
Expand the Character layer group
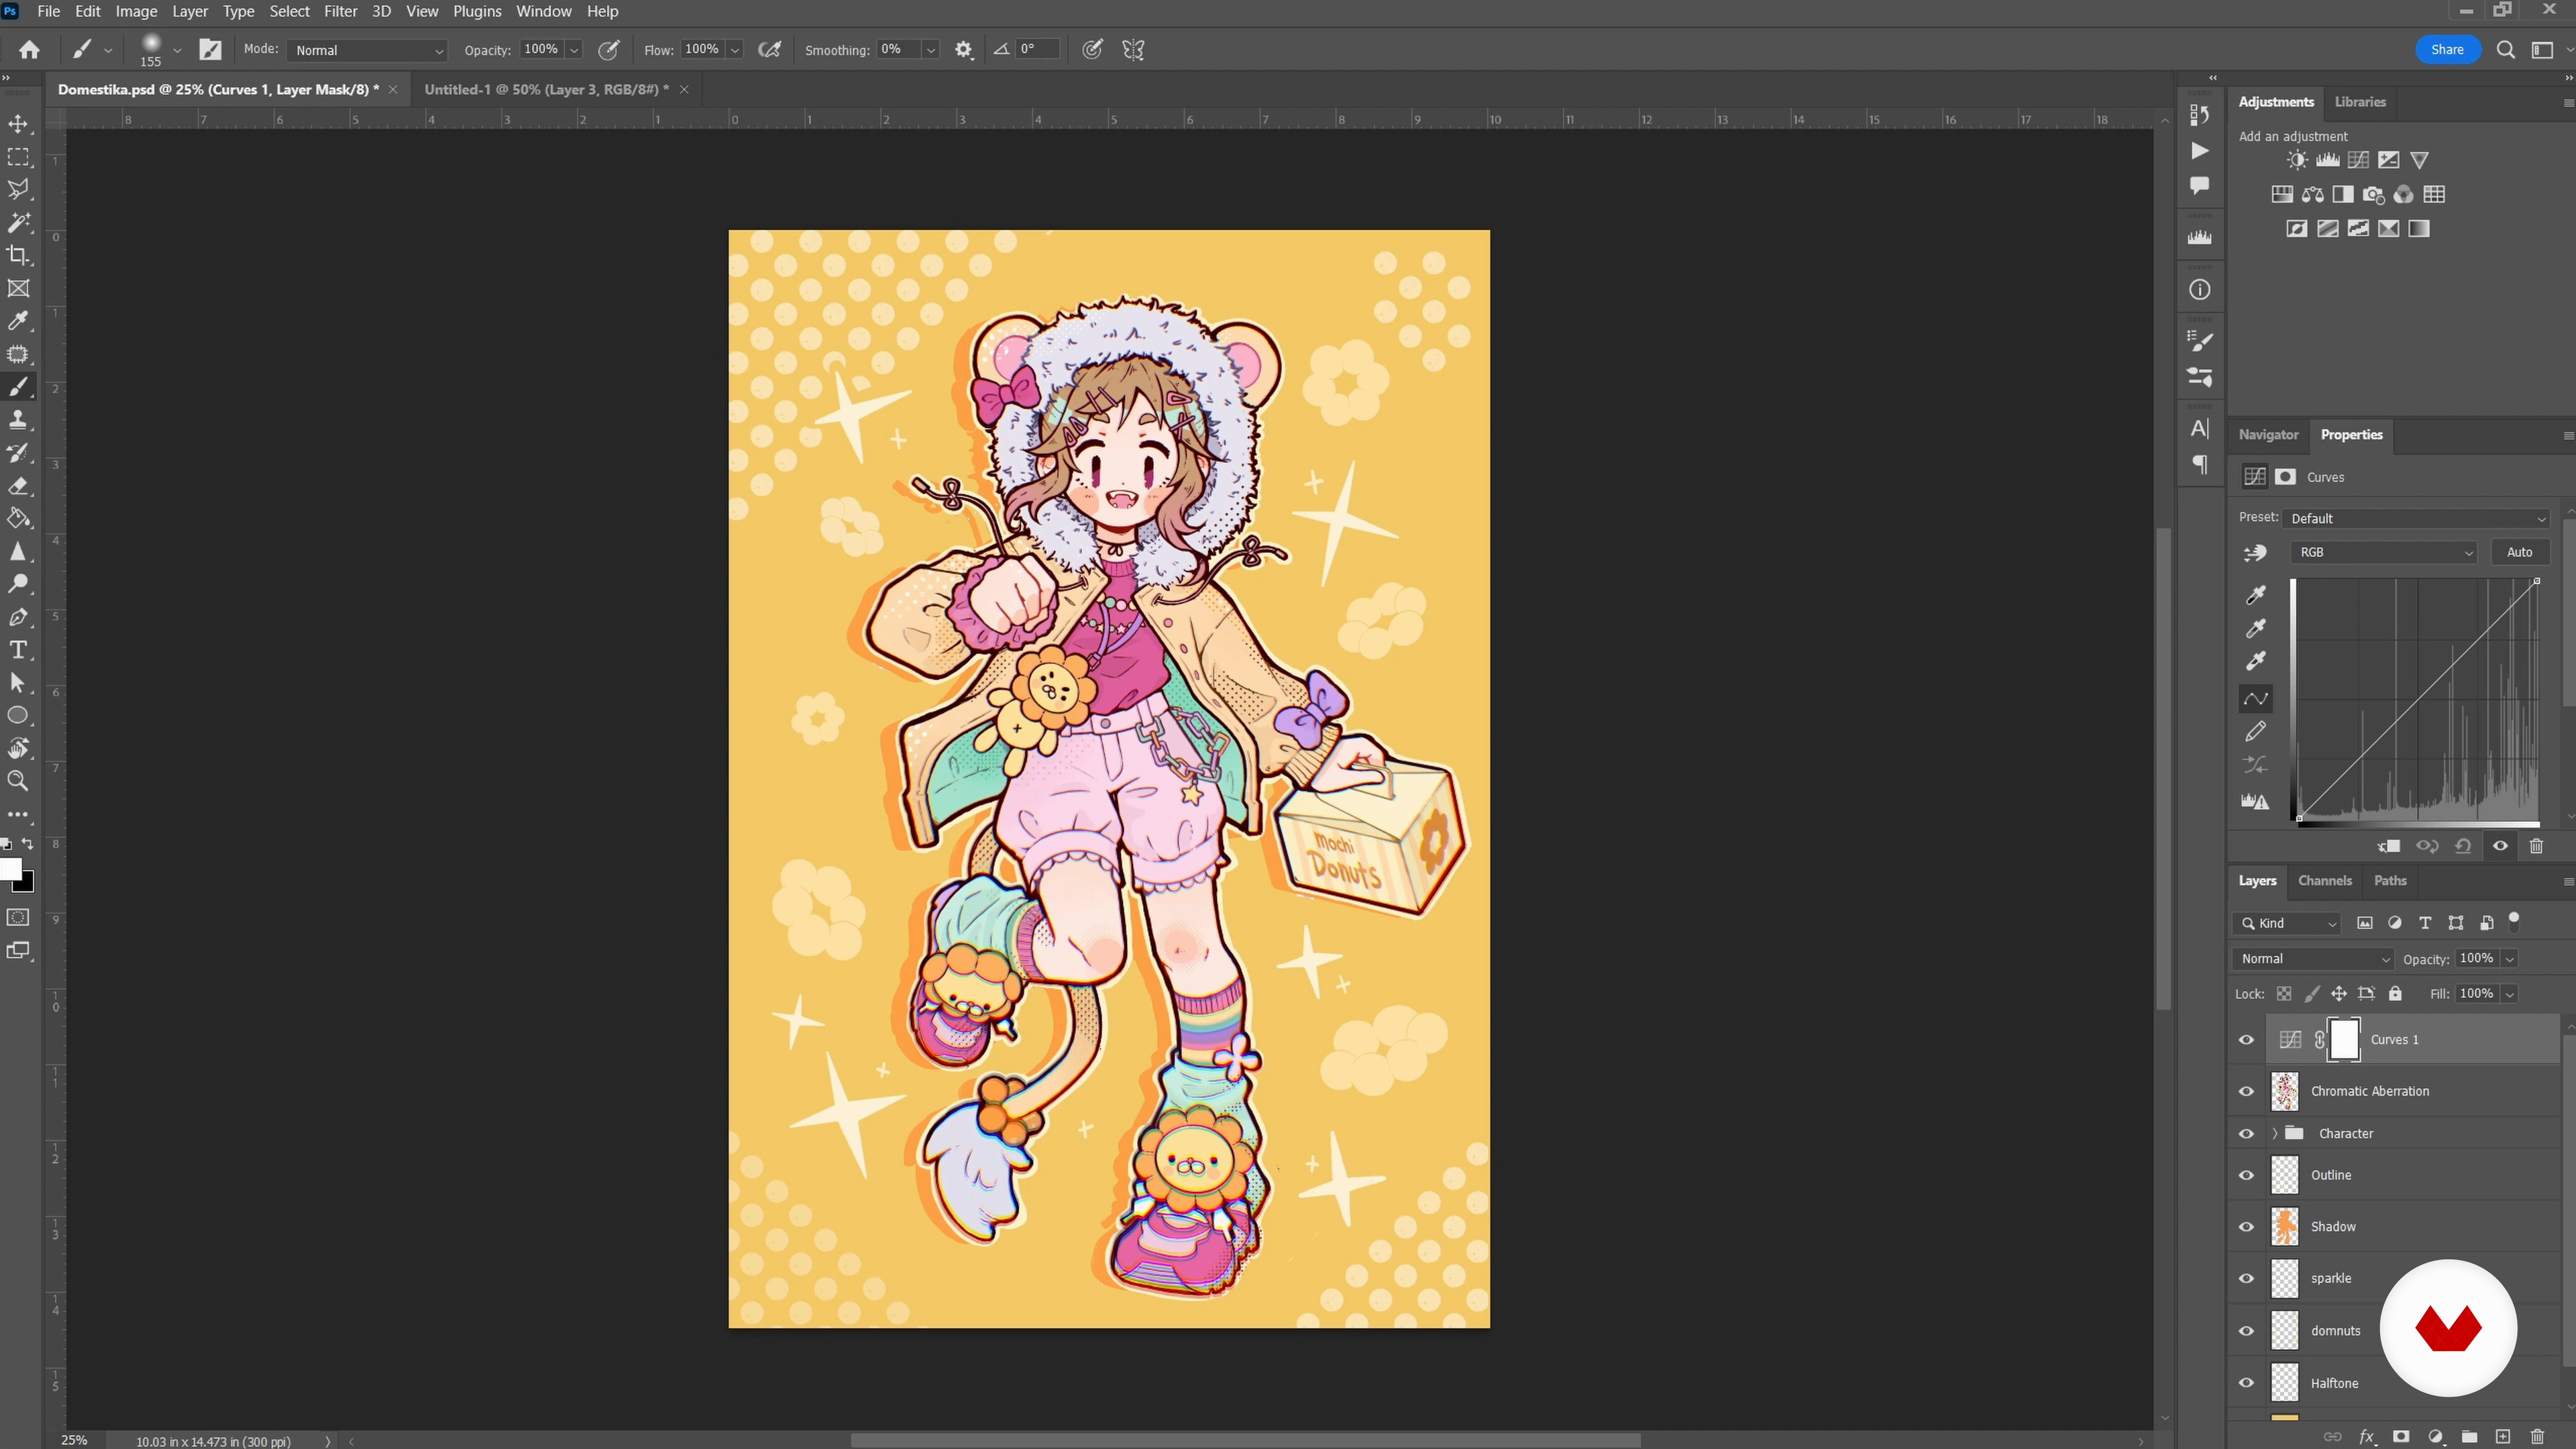pos(2275,1133)
